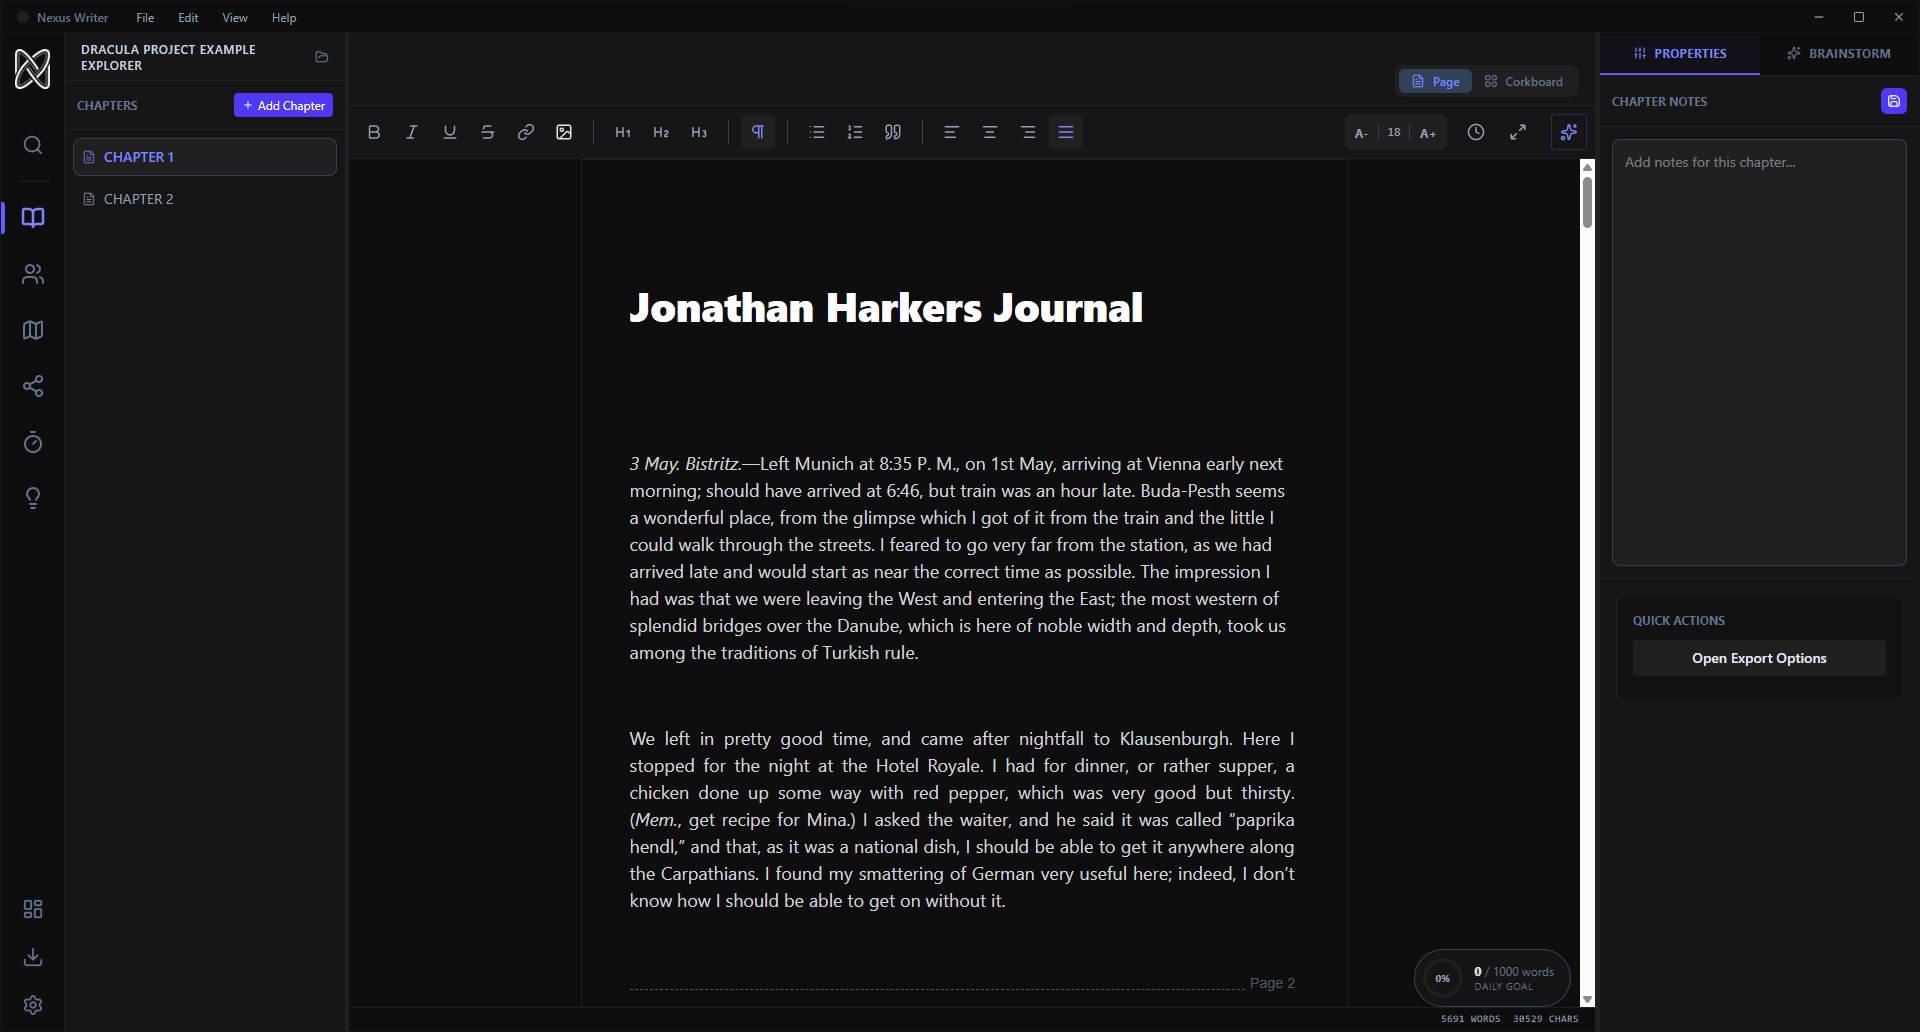Set Heading 3 style
The image size is (1920, 1032).
[x=699, y=132]
